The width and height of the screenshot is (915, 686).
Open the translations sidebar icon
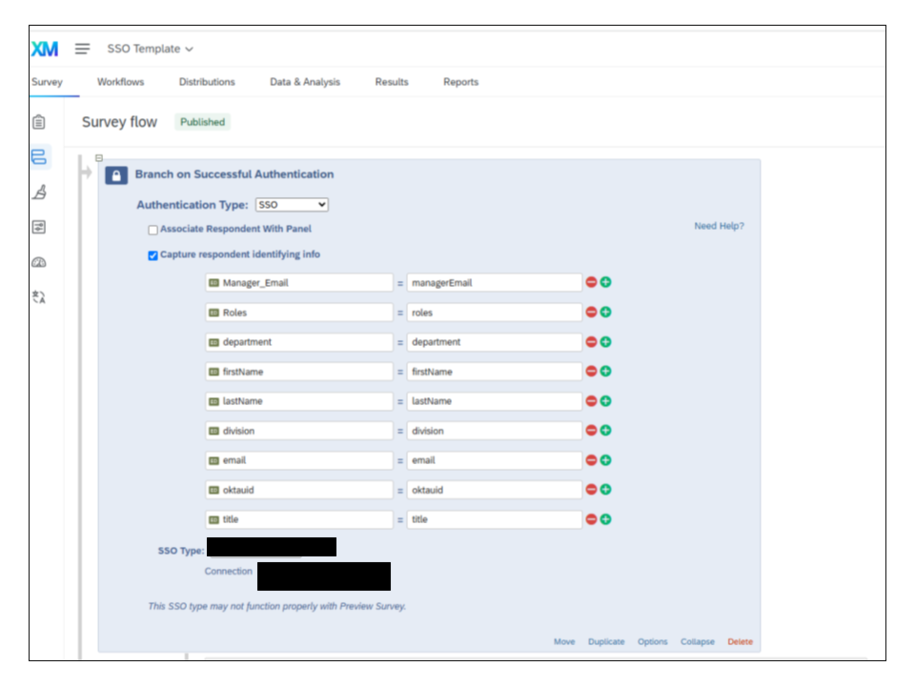(x=39, y=297)
